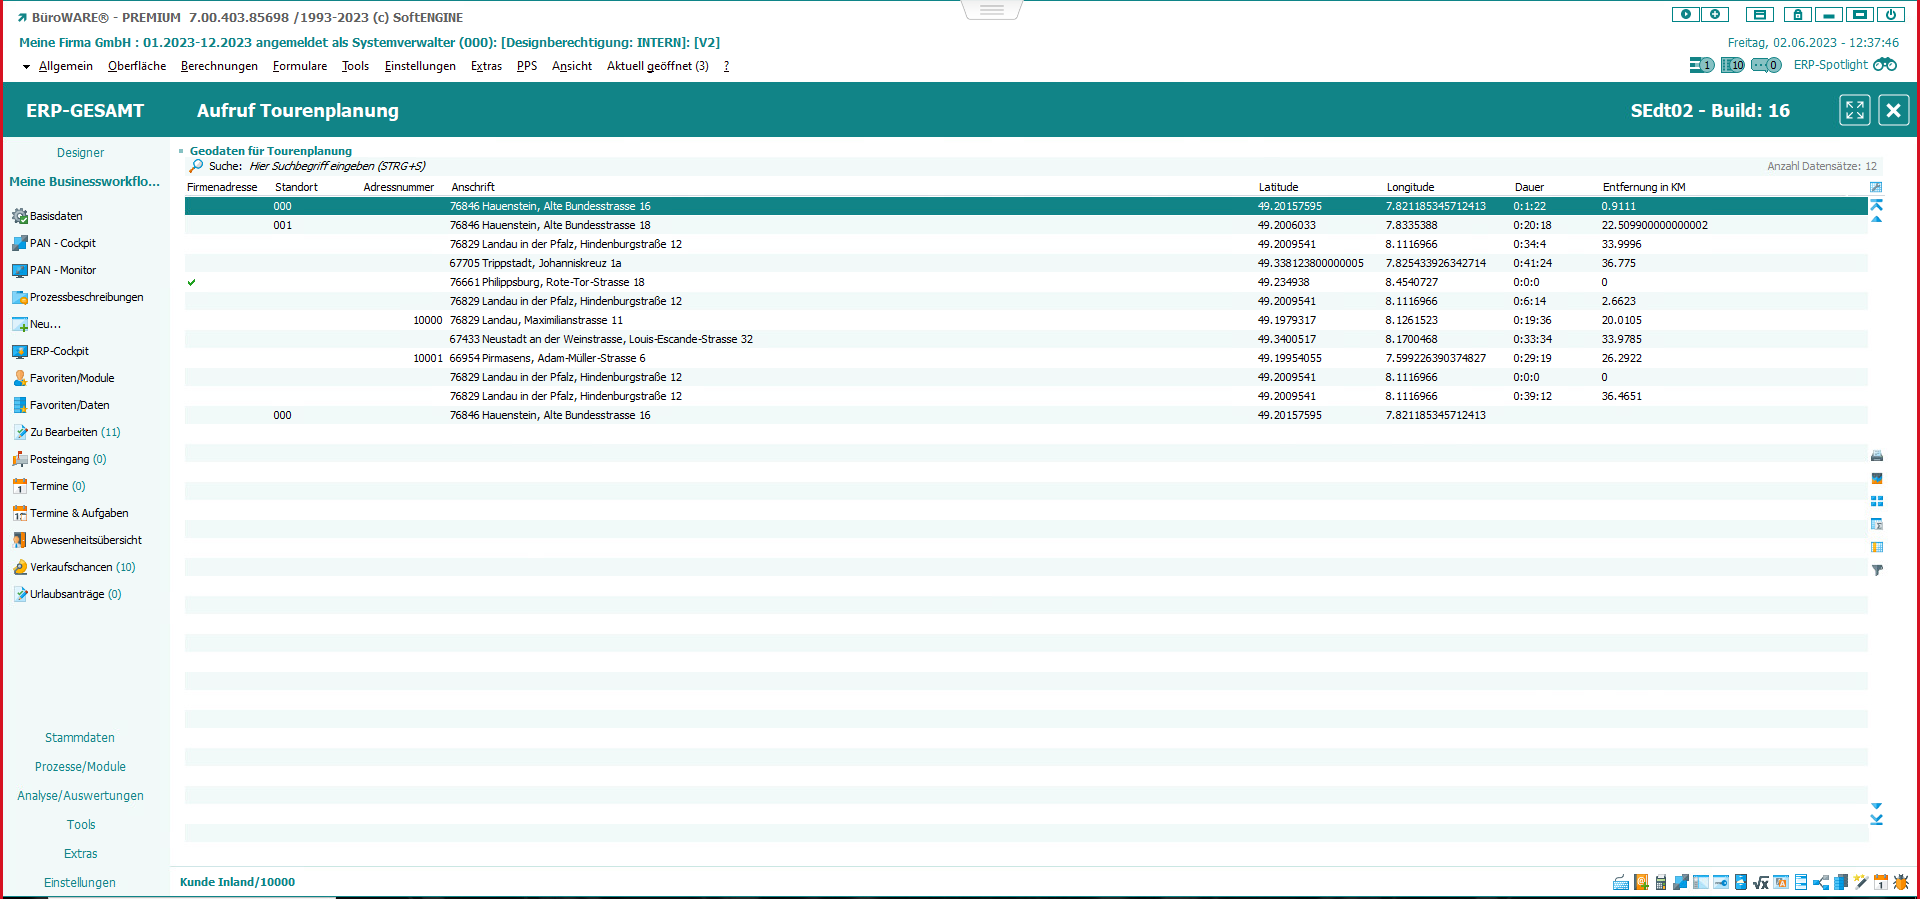1920x899 pixels.
Task: Click the chat messages counter icon
Action: (x=1766, y=65)
